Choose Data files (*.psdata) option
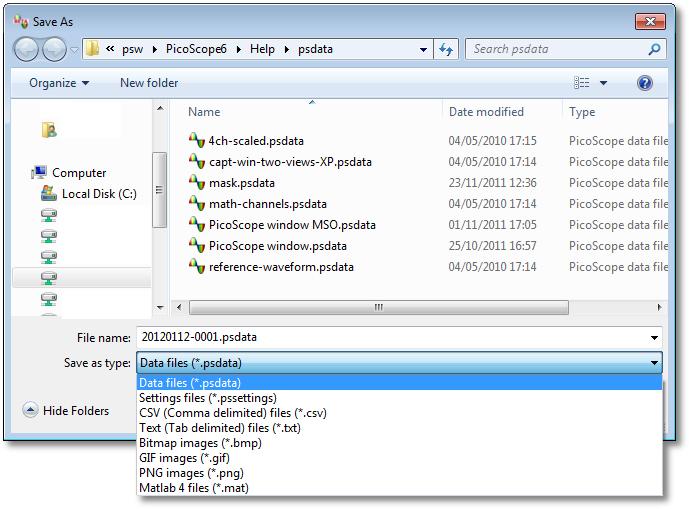The image size is (689, 509). (399, 383)
